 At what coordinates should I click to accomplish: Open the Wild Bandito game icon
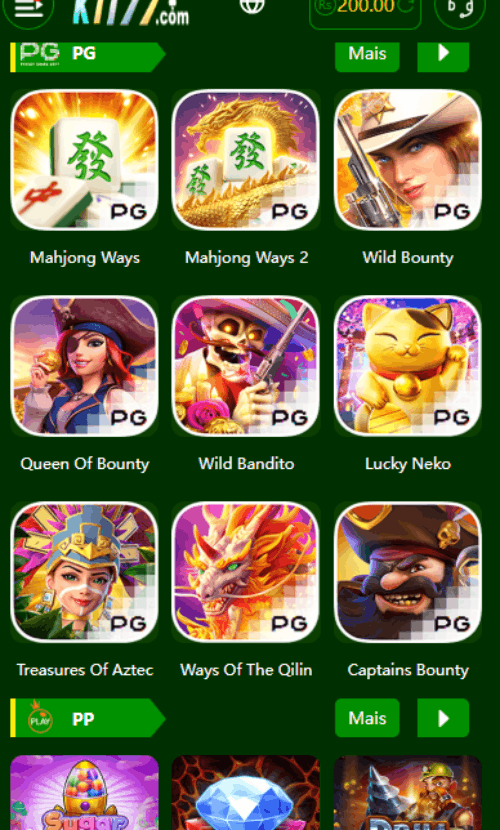point(246,366)
